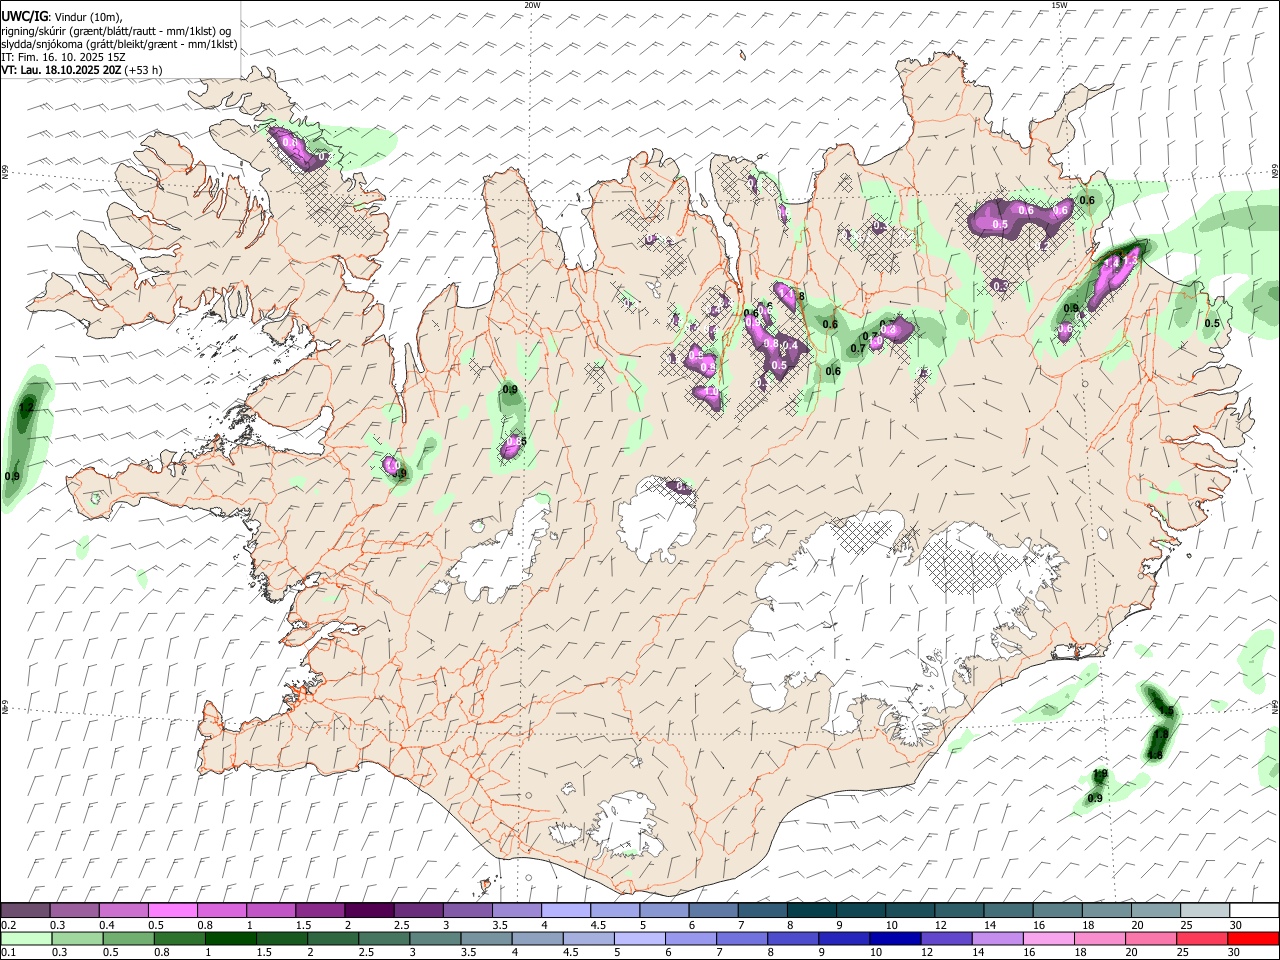Select the upper legend swatch starting at 1.5
Screen dimensions: 1280x960
[319, 911]
